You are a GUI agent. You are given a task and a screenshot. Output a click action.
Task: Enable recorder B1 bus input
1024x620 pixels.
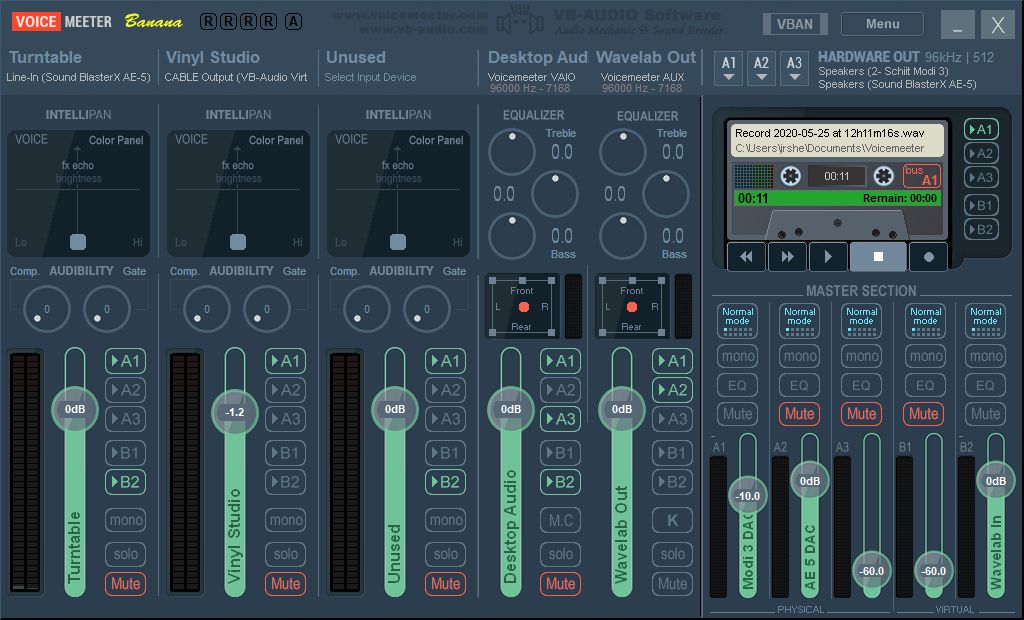[981, 205]
